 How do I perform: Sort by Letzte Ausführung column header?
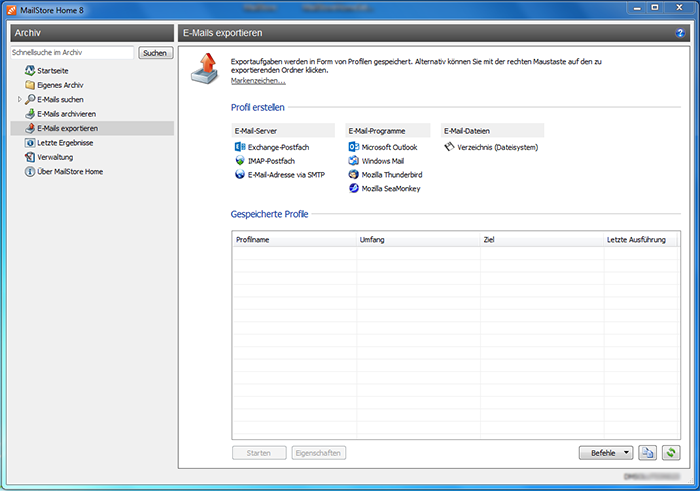[x=641, y=240]
